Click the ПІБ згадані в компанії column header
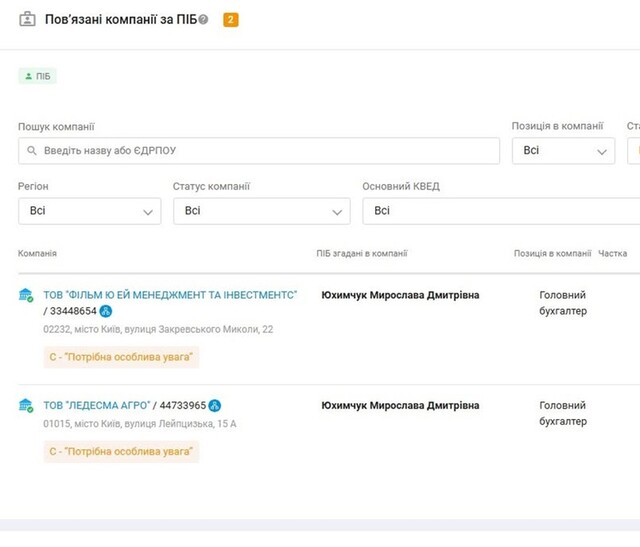Image resolution: width=640 pixels, height=547 pixels. tap(362, 253)
